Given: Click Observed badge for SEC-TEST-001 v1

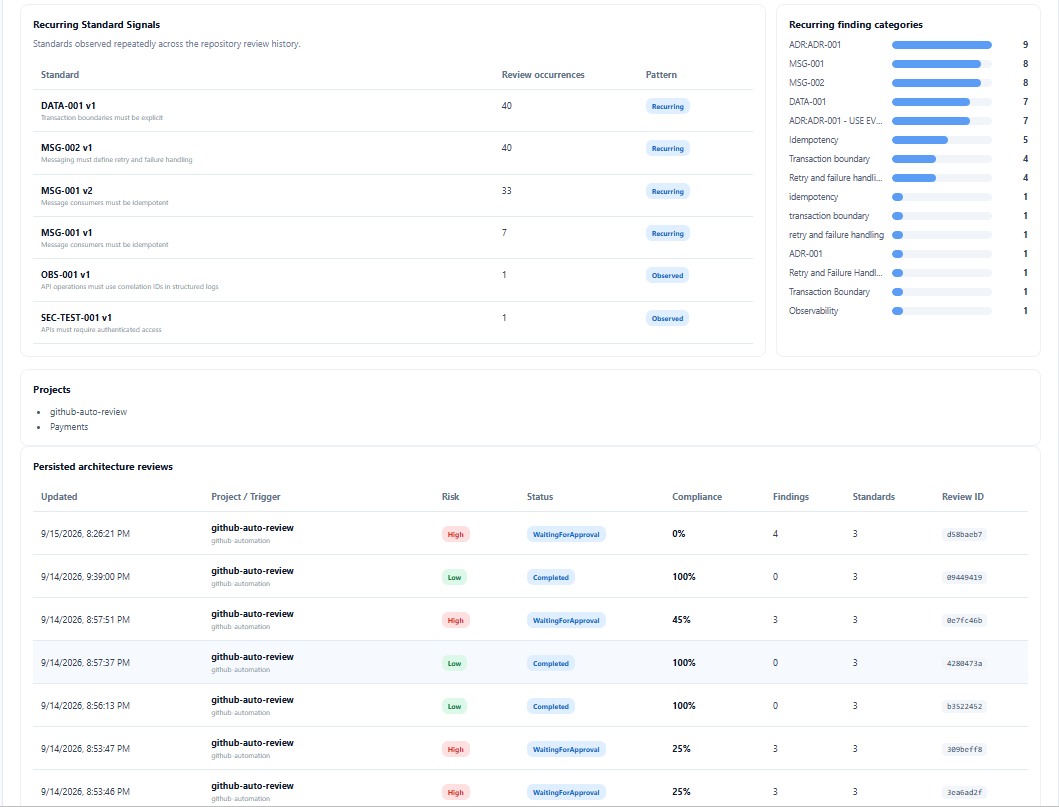Looking at the screenshot, I should pyautogui.click(x=667, y=319).
